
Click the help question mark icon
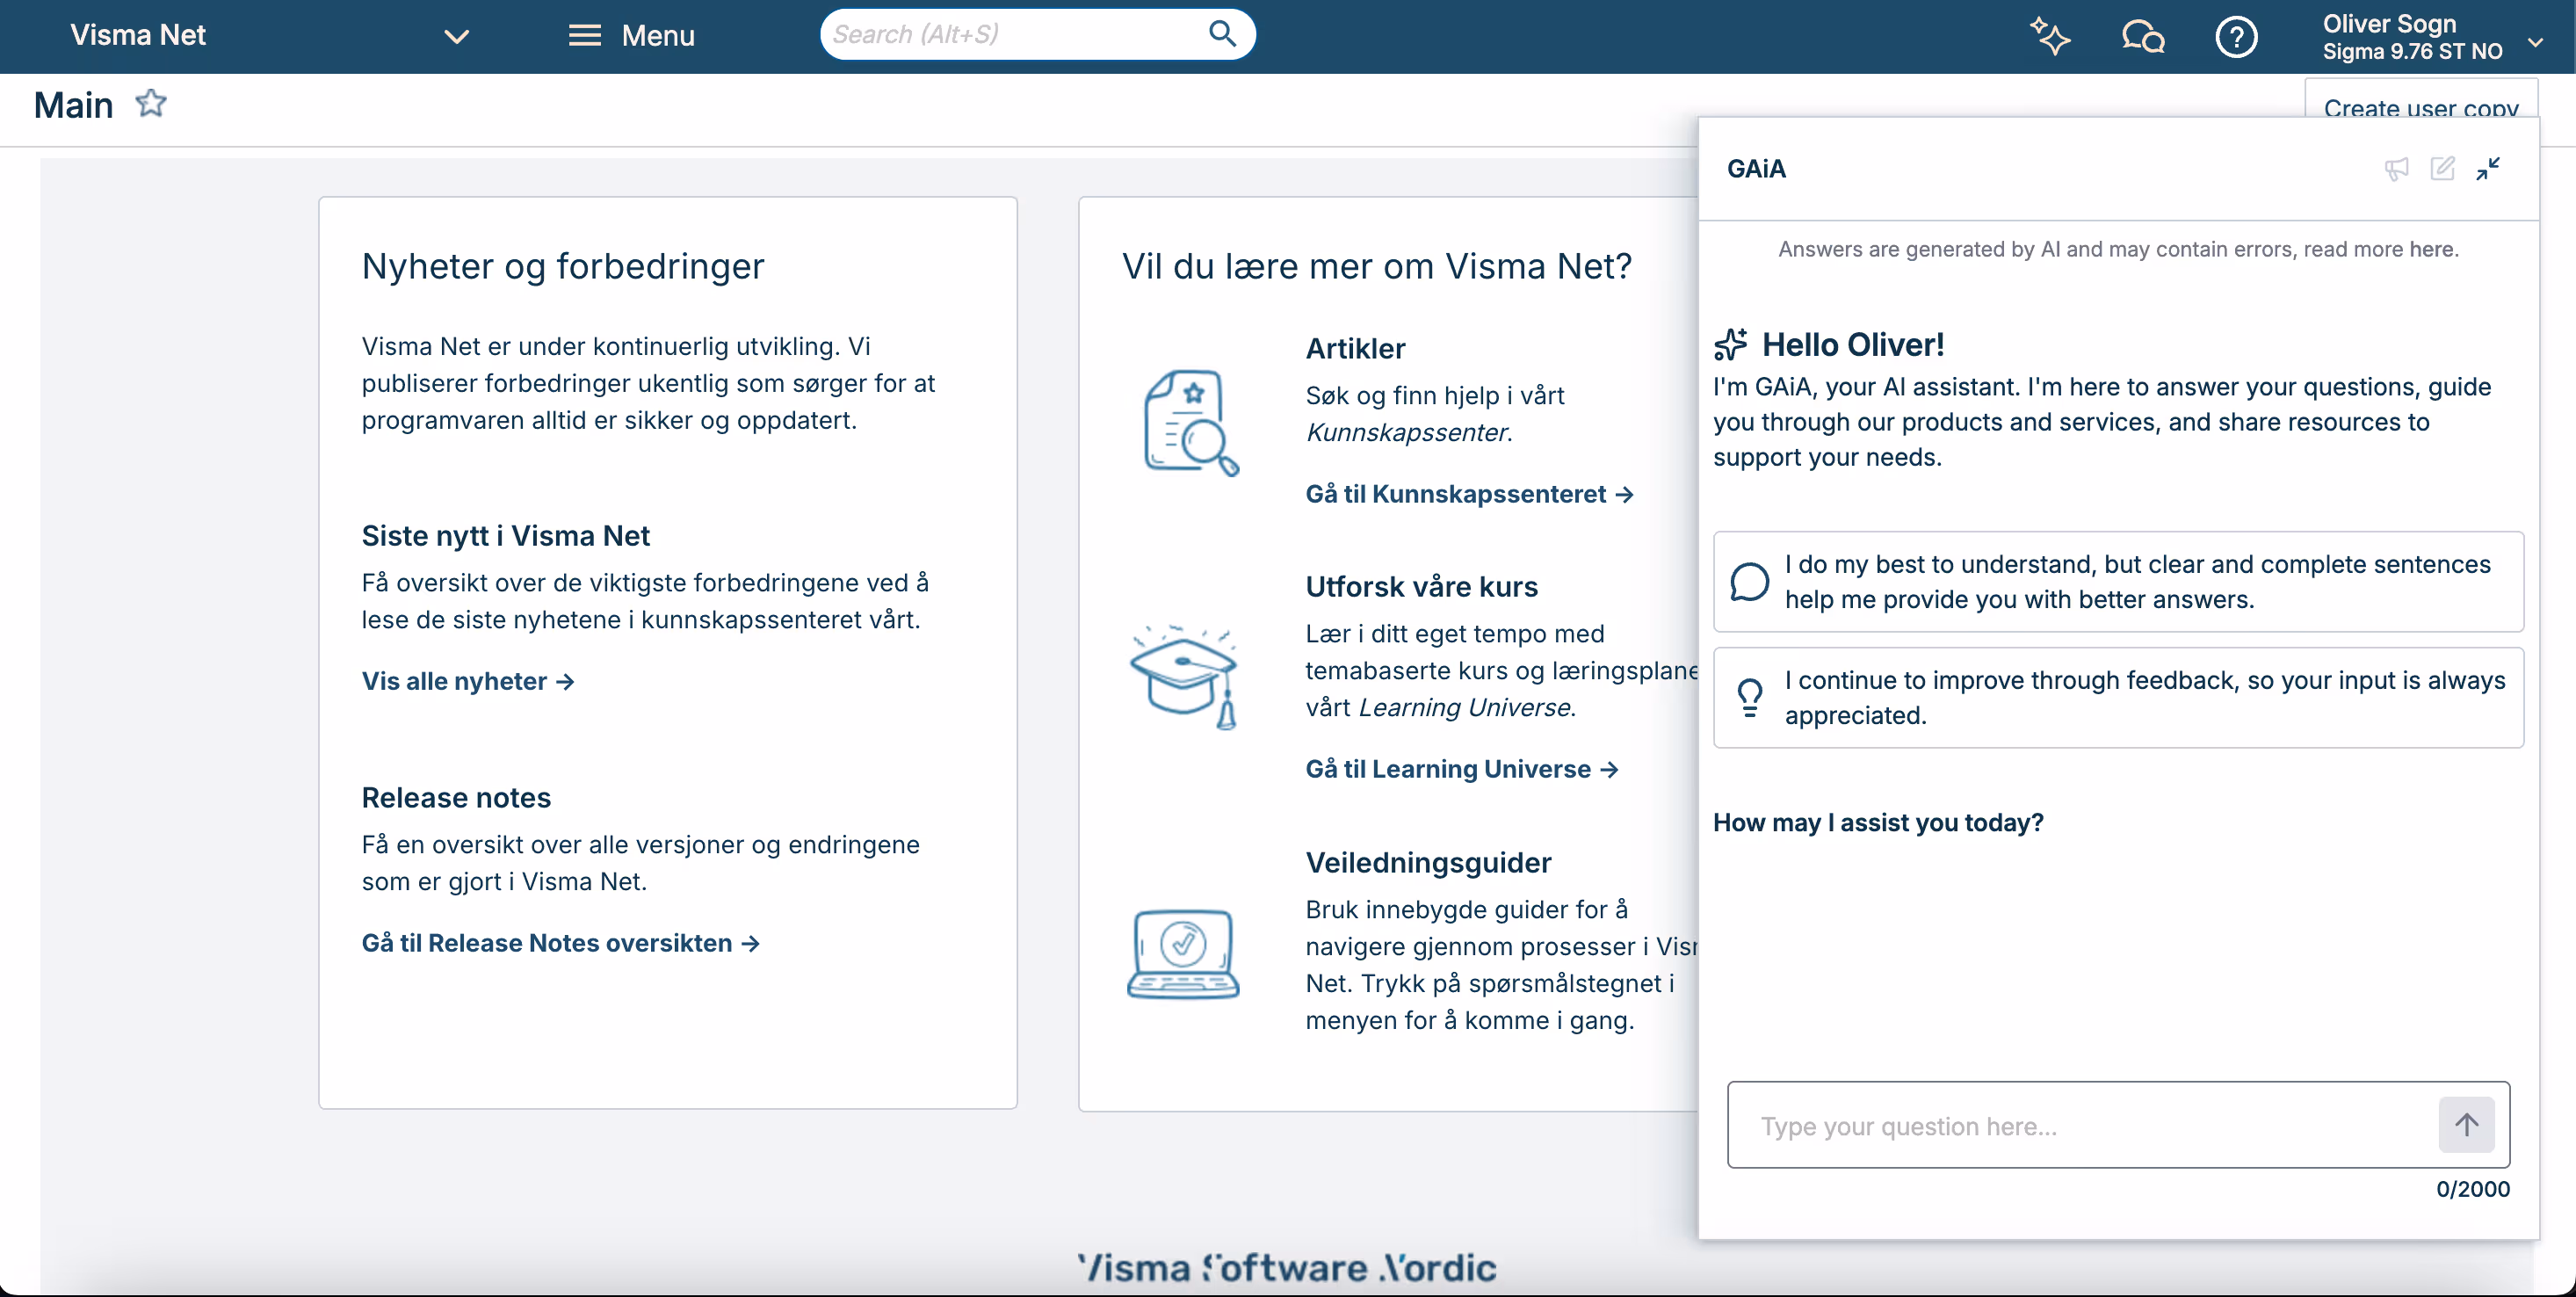click(2236, 37)
